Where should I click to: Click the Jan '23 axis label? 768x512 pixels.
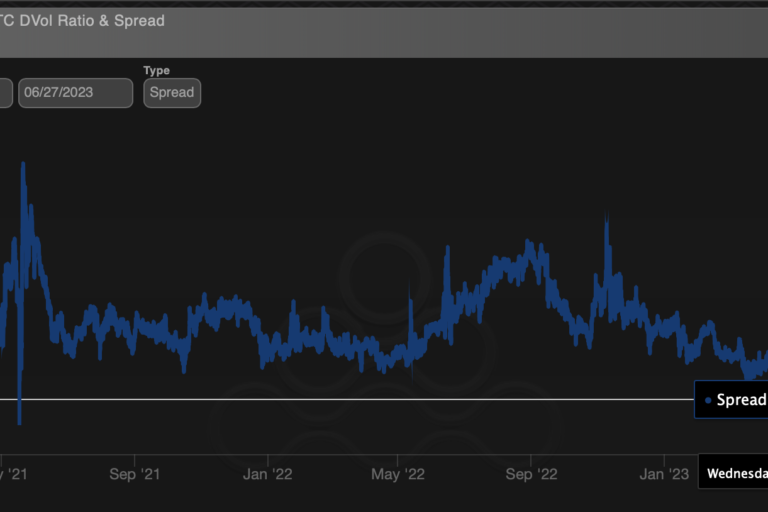(664, 474)
